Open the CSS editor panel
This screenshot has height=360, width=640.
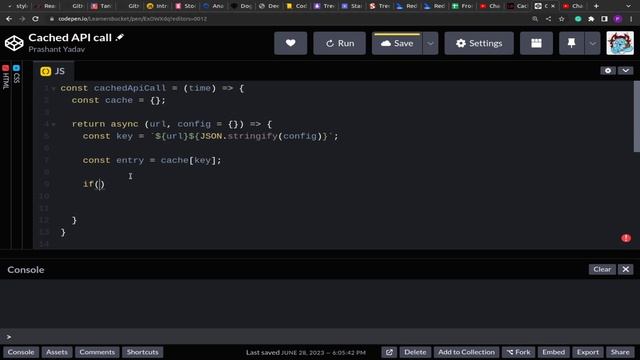[16, 74]
